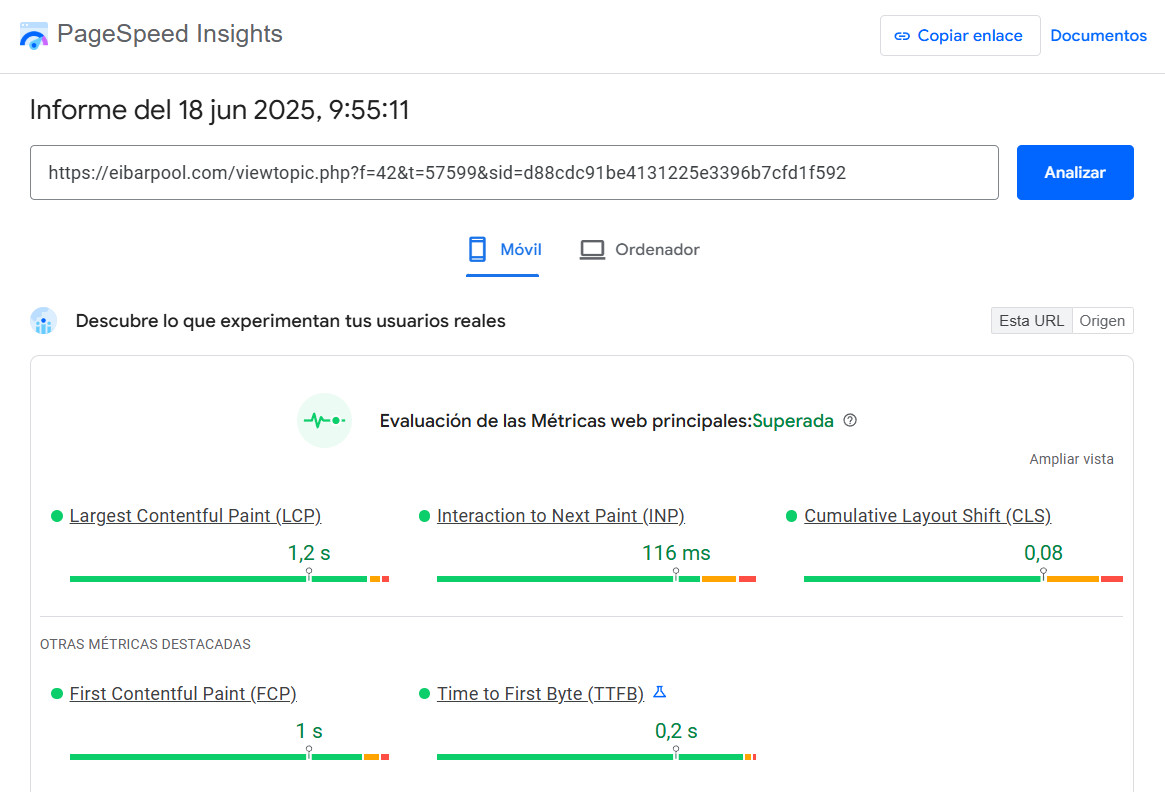This screenshot has width=1165, height=792.
Task: Open Cumulative Layout Shift (CLS) link
Action: click(928, 516)
